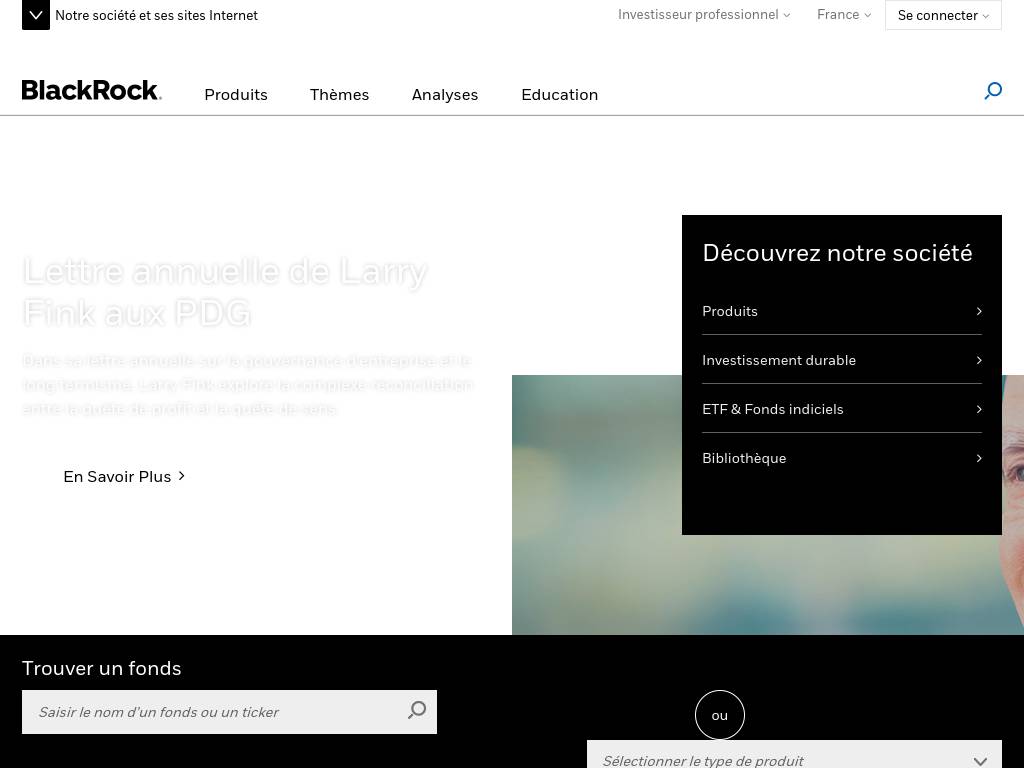Image resolution: width=1024 pixels, height=768 pixels.
Task: Click the 'ou' circle badge
Action: 720,715
